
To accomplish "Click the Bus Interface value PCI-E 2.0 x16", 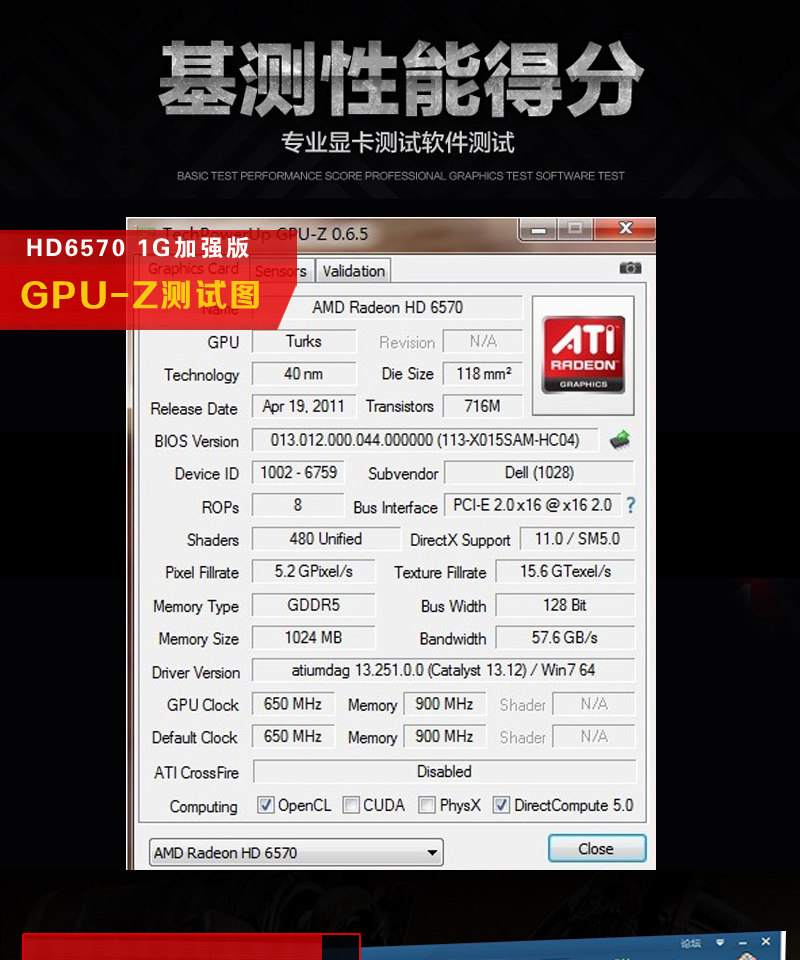I will coord(533,505).
